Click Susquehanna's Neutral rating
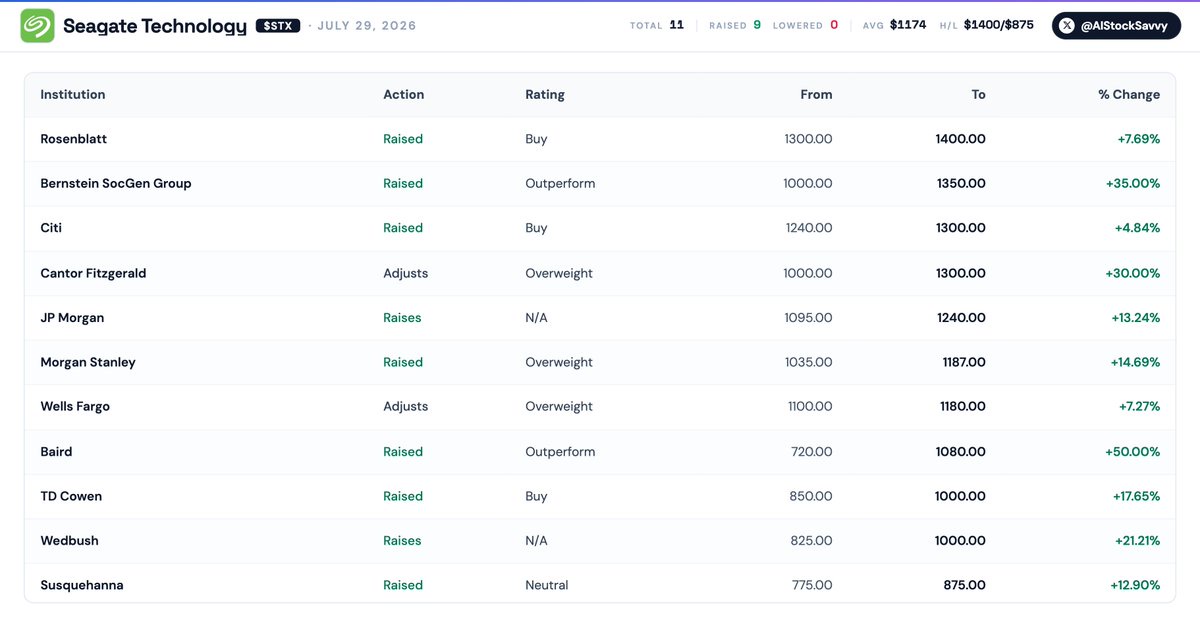 pos(547,585)
